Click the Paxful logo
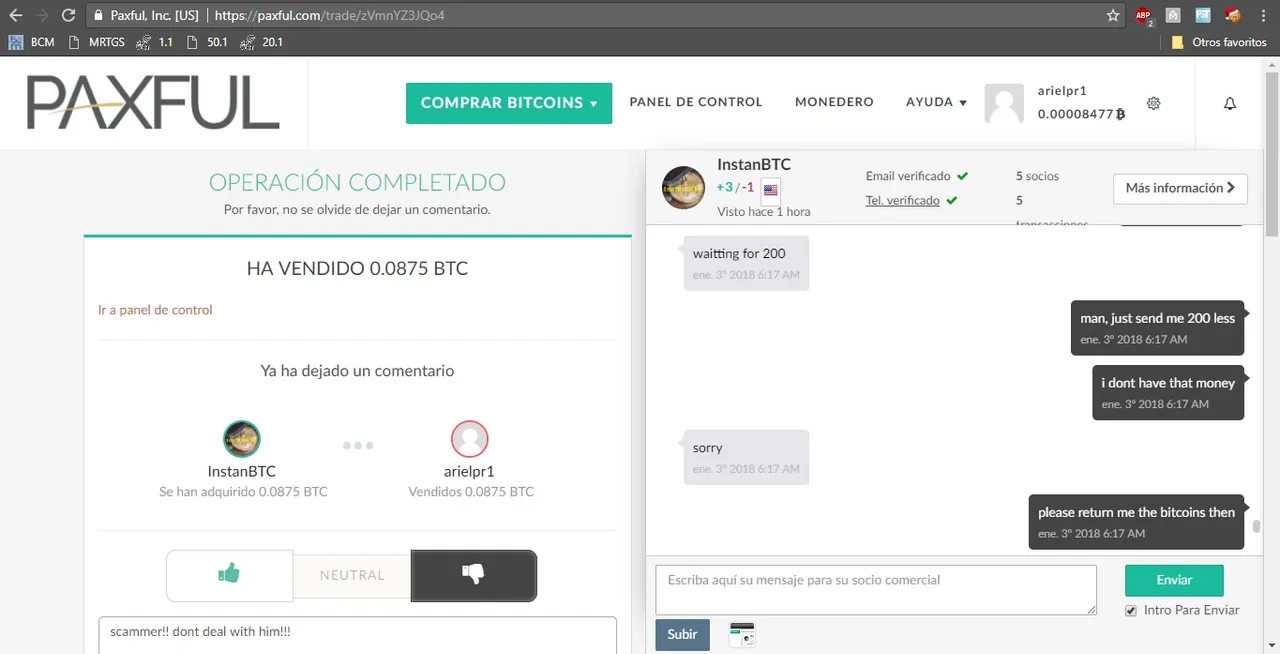The height and width of the screenshot is (654, 1280). tap(153, 102)
